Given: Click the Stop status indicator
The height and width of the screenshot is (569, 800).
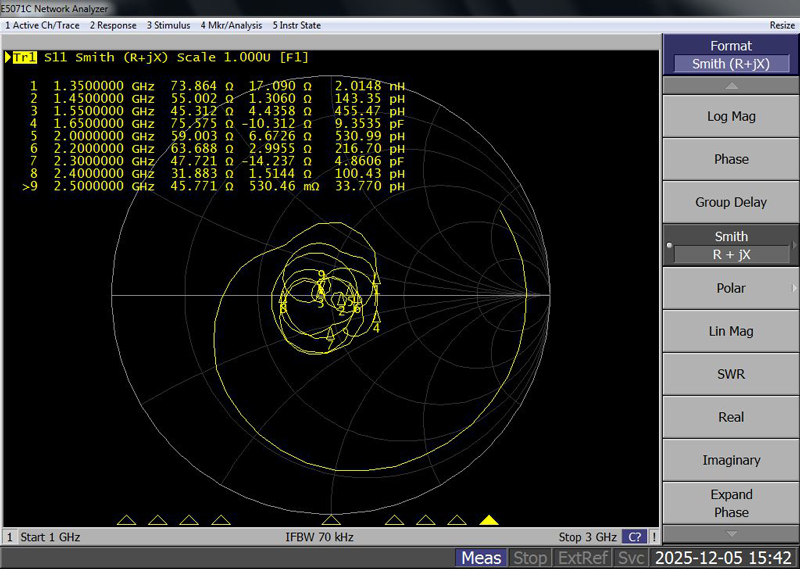Looking at the screenshot, I should [530, 558].
